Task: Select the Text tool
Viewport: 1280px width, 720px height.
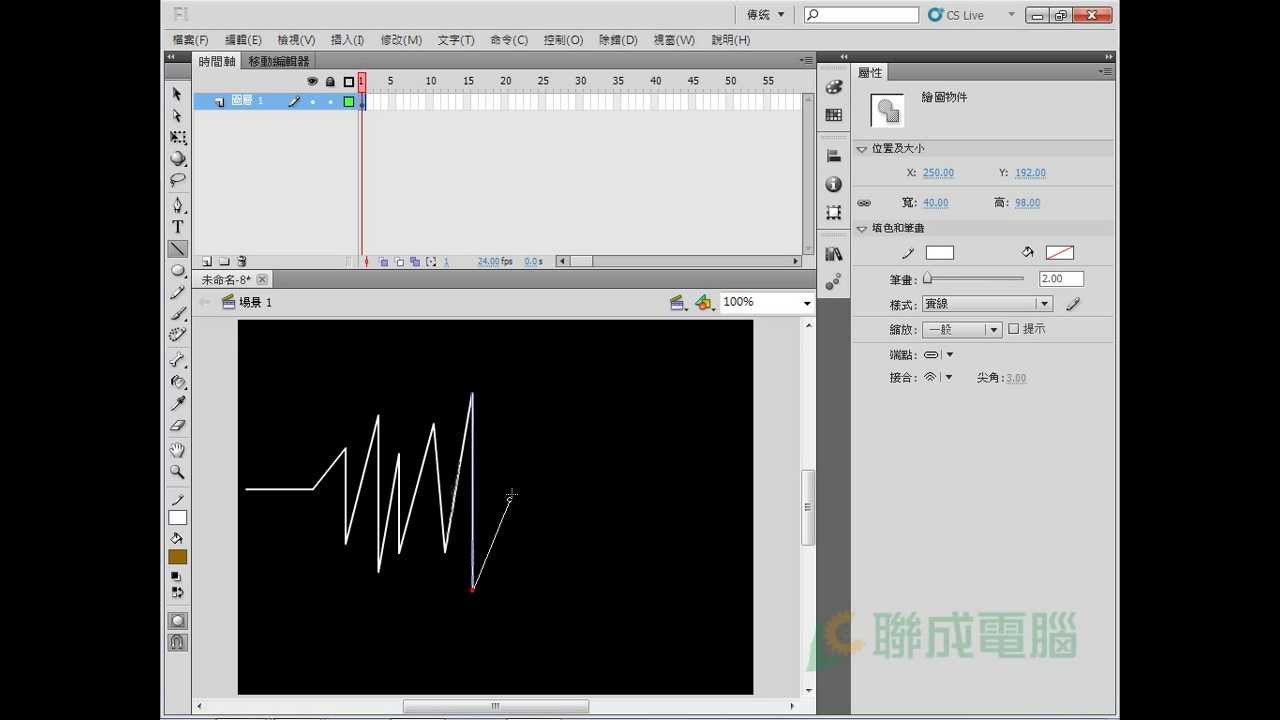Action: click(177, 227)
